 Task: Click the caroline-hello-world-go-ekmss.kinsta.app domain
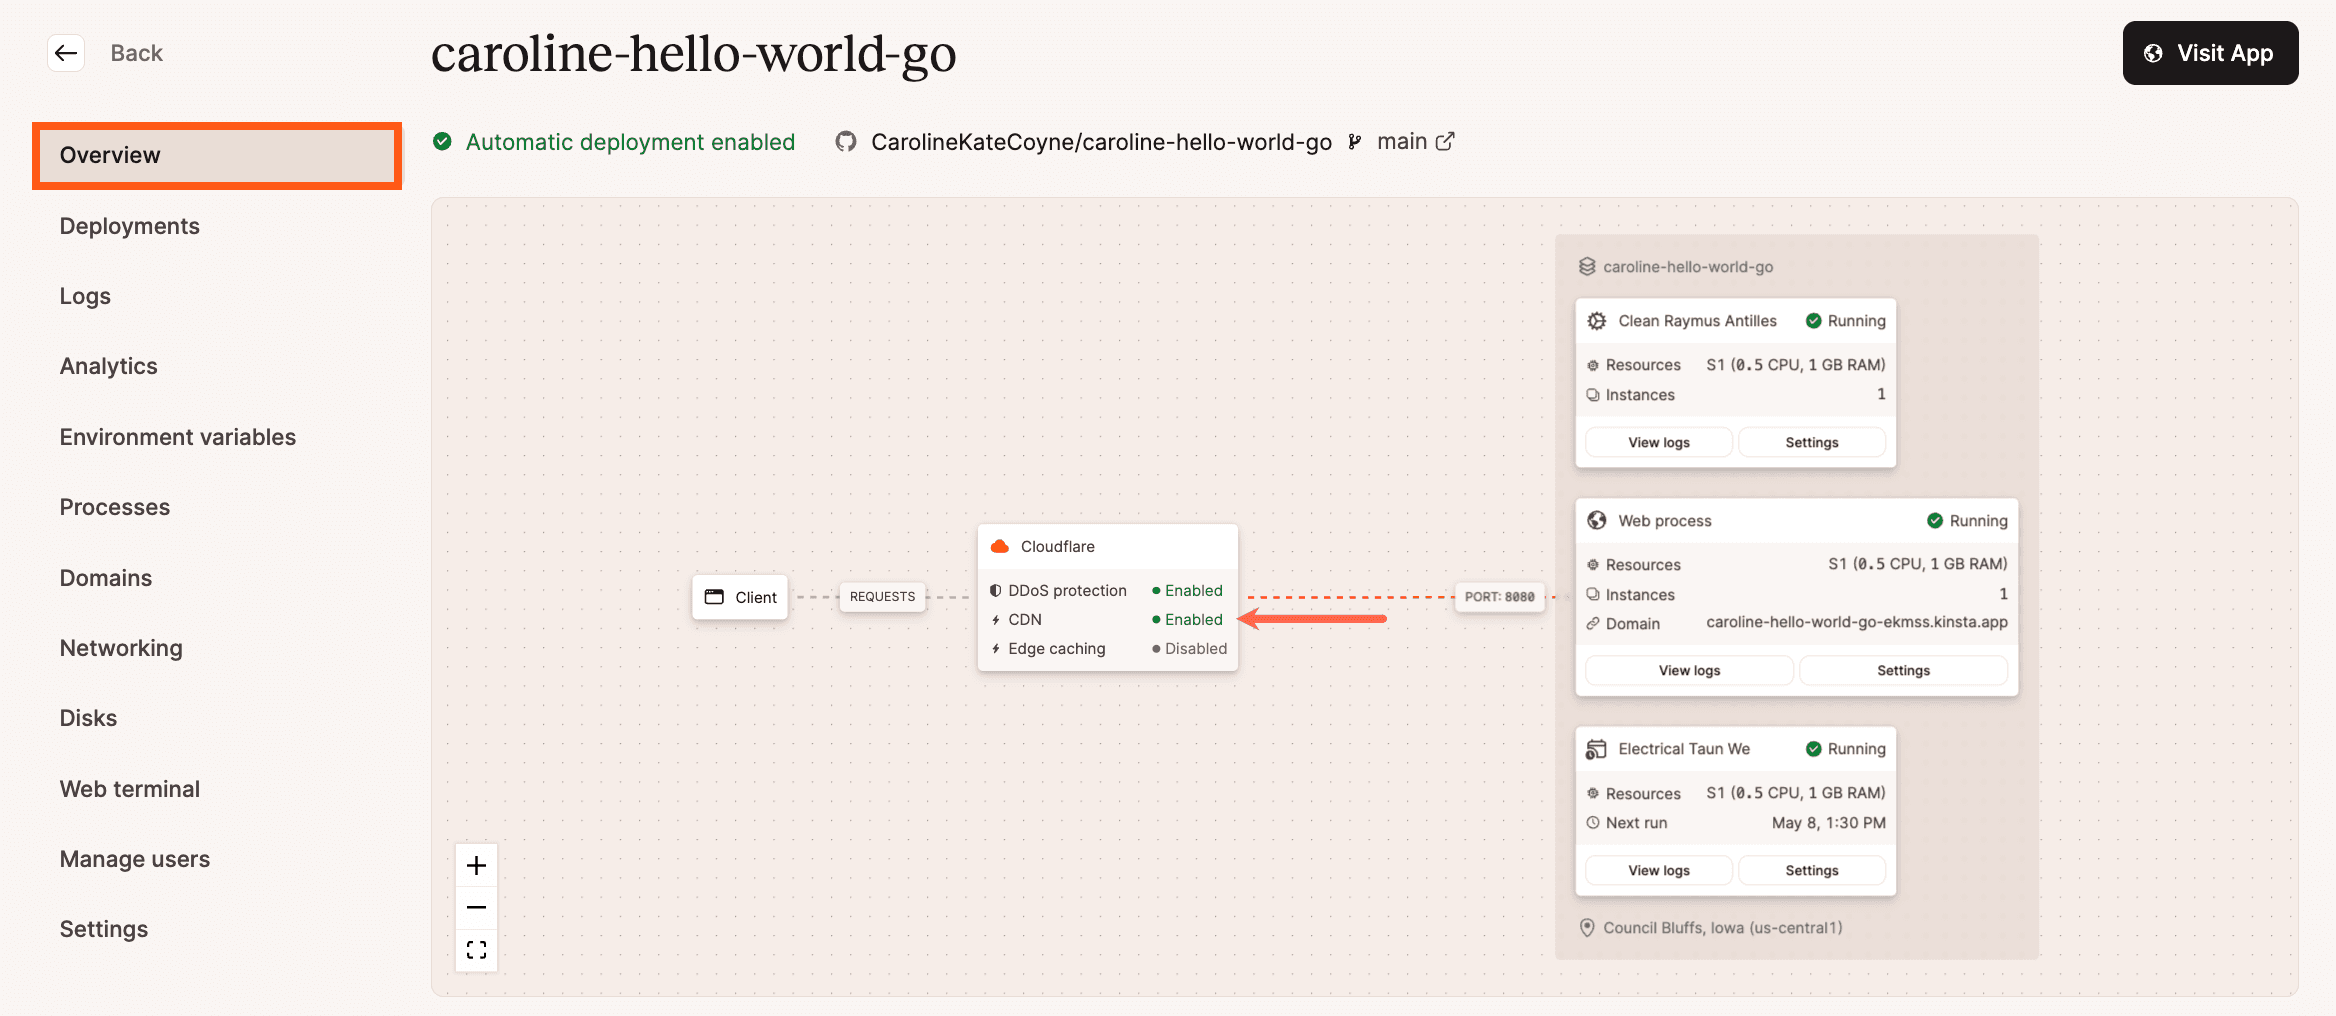(1857, 621)
